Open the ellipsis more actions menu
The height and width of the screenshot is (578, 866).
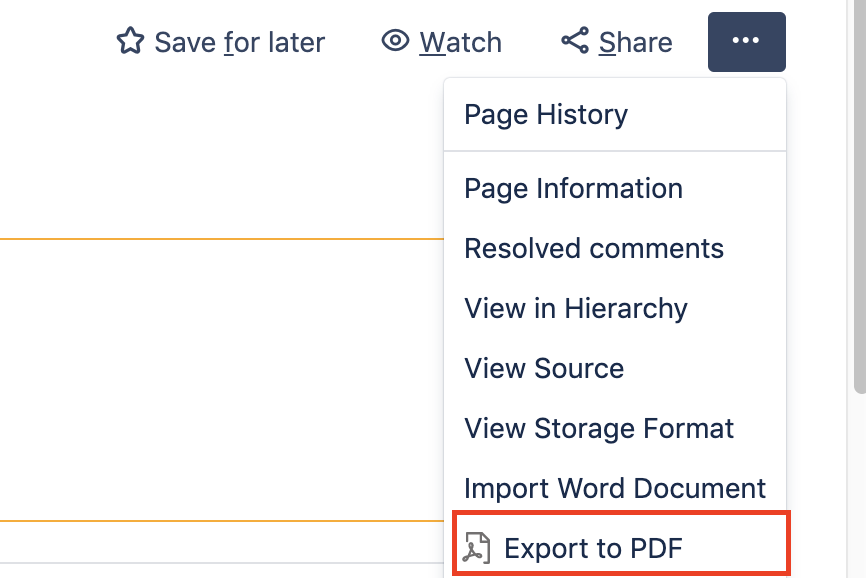(746, 41)
